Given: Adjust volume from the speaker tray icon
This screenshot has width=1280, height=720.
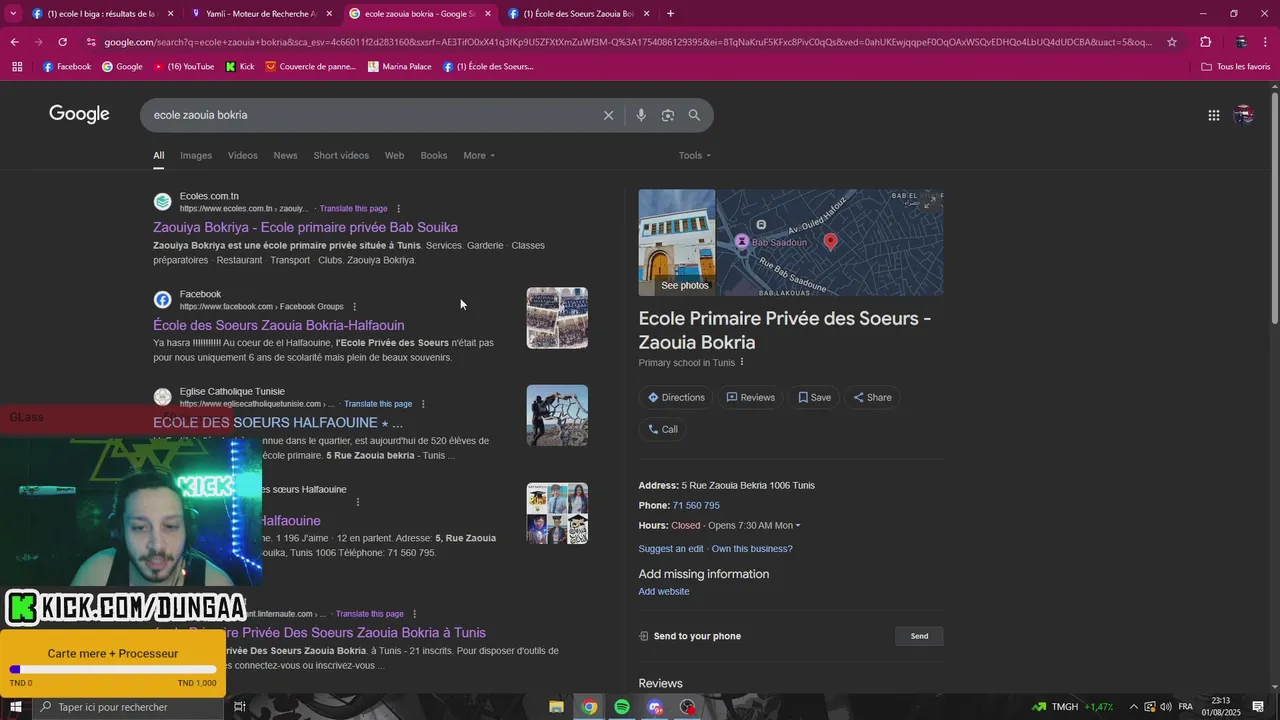Looking at the screenshot, I should 1166,707.
